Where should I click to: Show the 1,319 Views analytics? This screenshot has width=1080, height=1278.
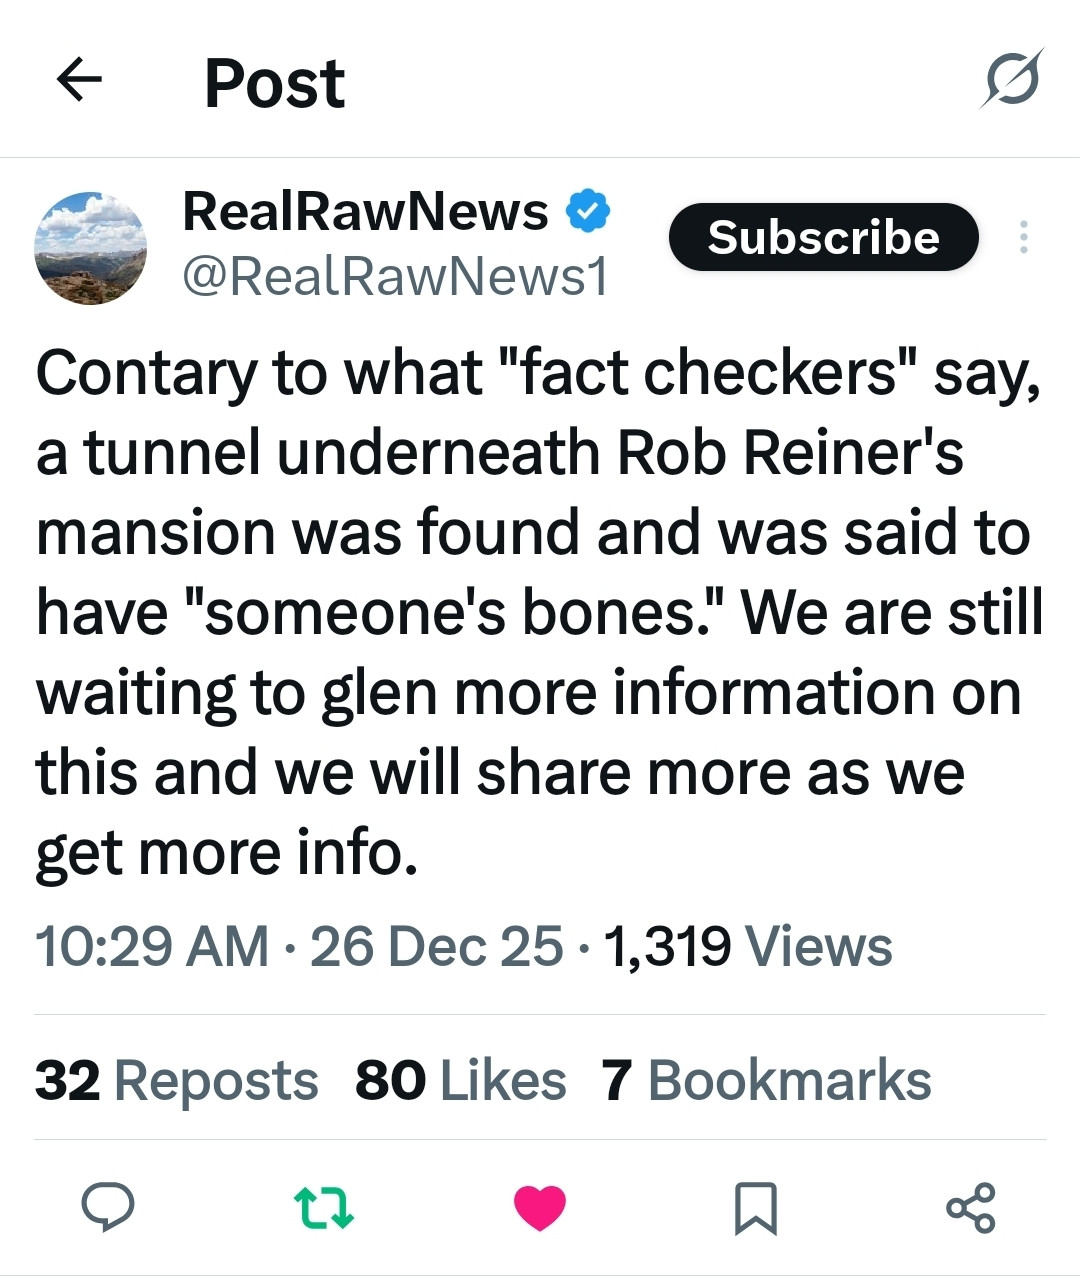coord(748,946)
